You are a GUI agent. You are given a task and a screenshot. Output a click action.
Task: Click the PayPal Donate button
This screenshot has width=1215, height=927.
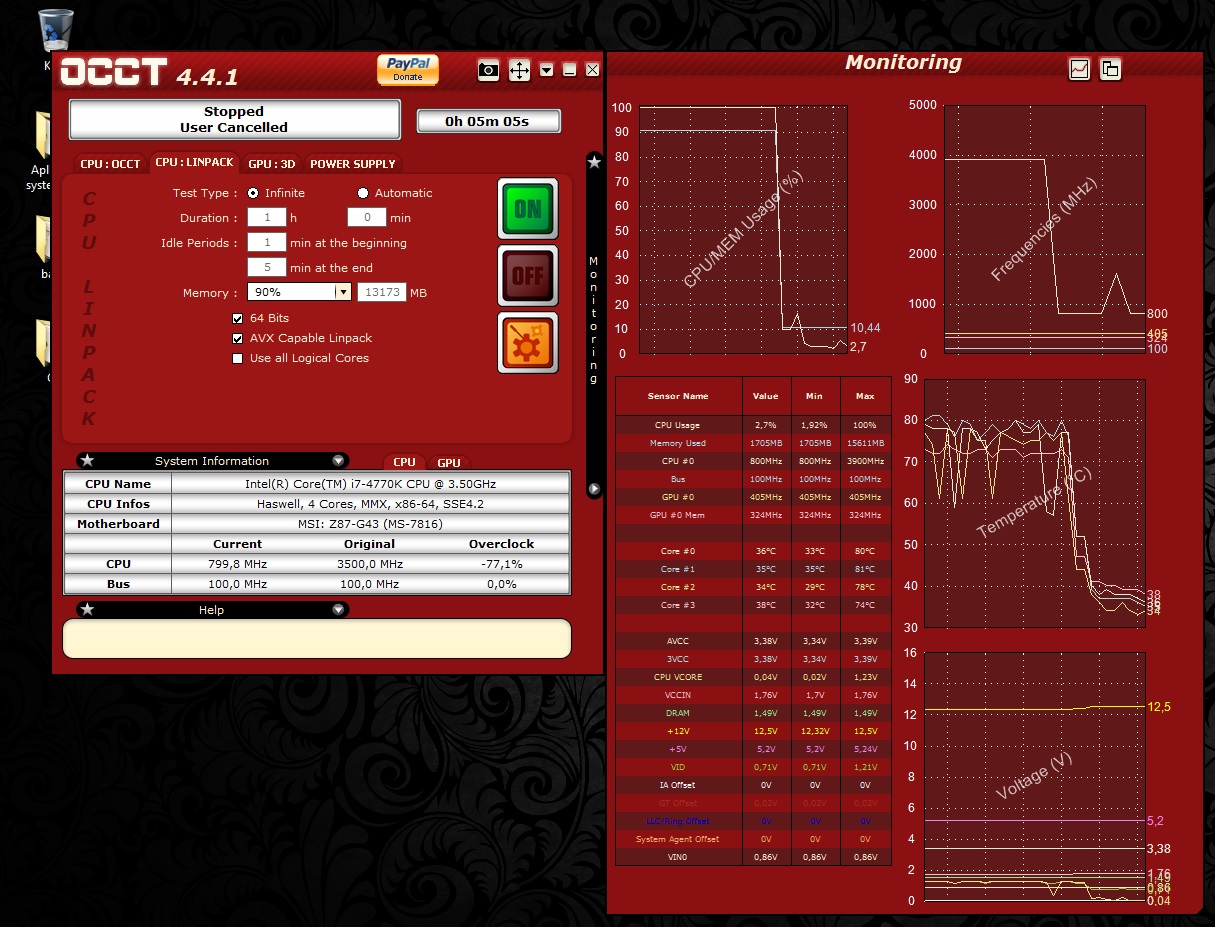(x=407, y=70)
